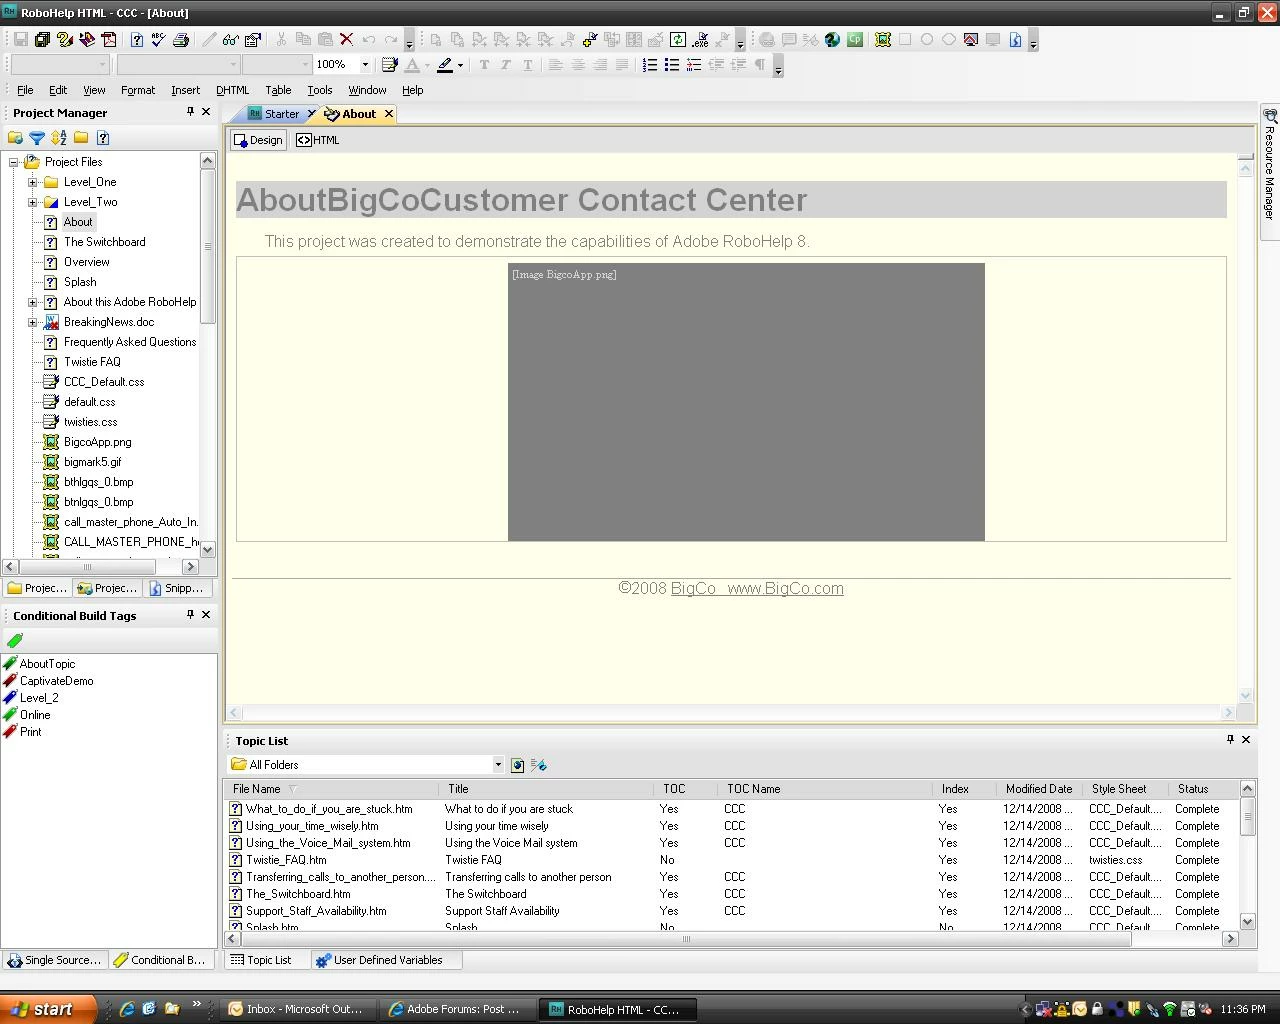Click the .exe toolbar icon
This screenshot has height=1024, width=1280.
(700, 40)
